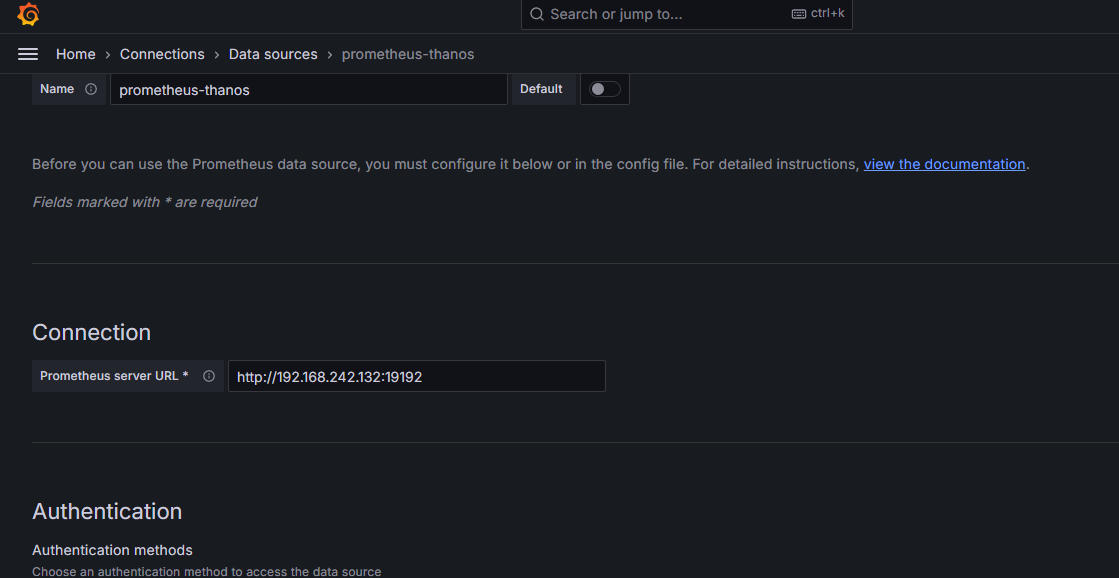Open the view the documentation link
Image resolution: width=1119 pixels, height=578 pixels.
point(944,164)
